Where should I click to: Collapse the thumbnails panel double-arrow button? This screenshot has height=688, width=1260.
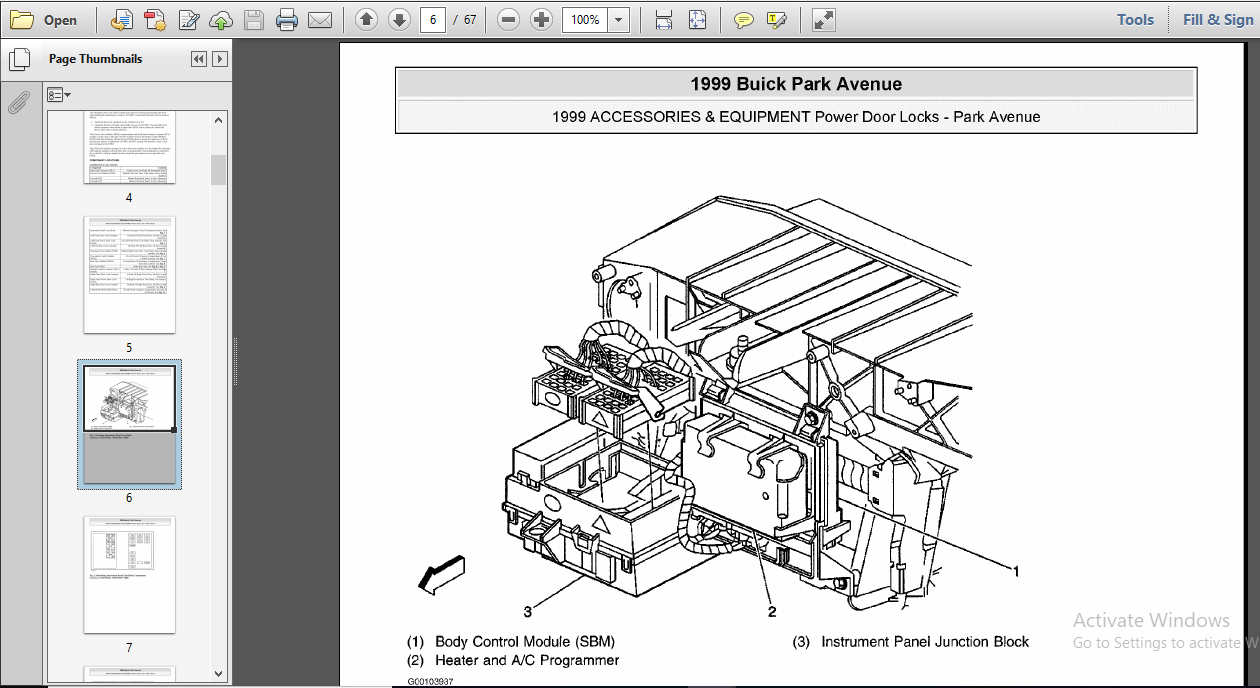198,59
